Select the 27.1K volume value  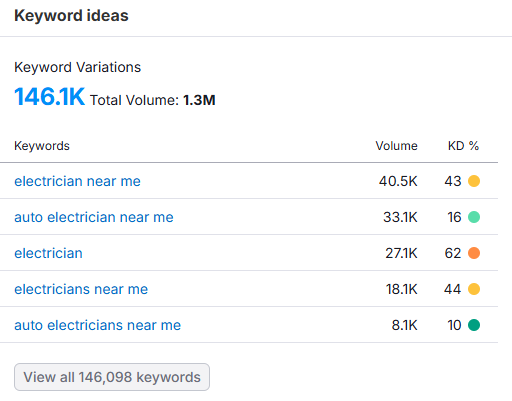tap(401, 253)
